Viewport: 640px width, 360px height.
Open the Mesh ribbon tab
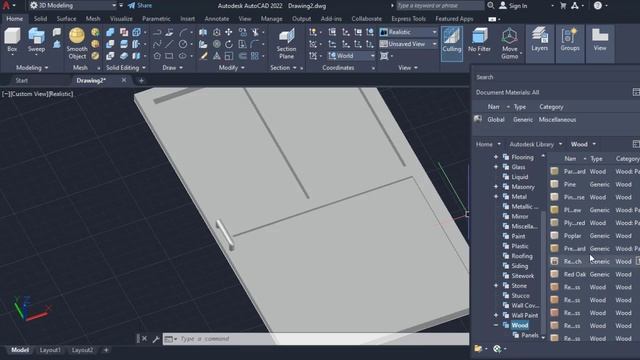93,19
